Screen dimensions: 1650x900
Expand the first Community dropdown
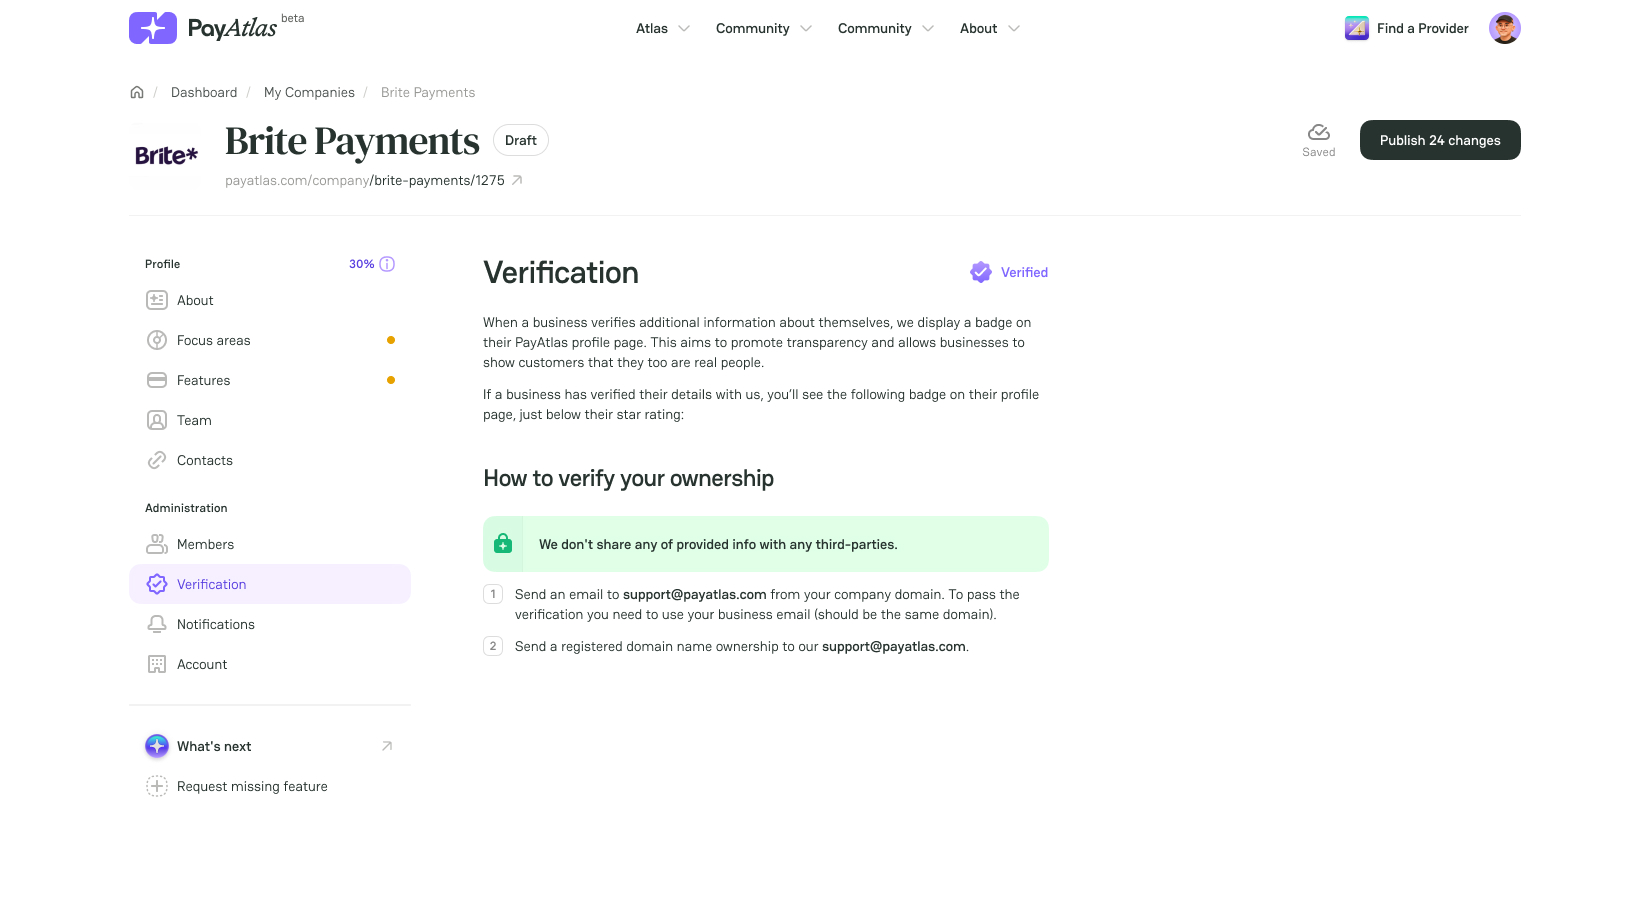point(764,28)
